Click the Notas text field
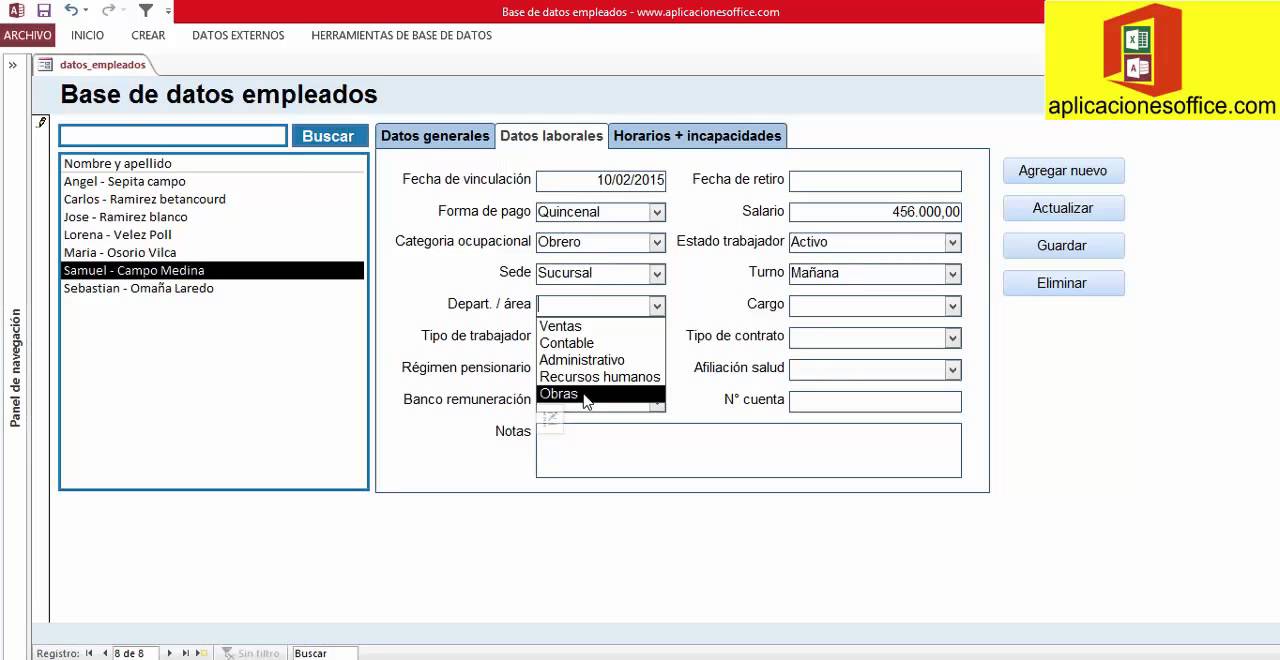This screenshot has width=1280, height=660. click(x=748, y=450)
